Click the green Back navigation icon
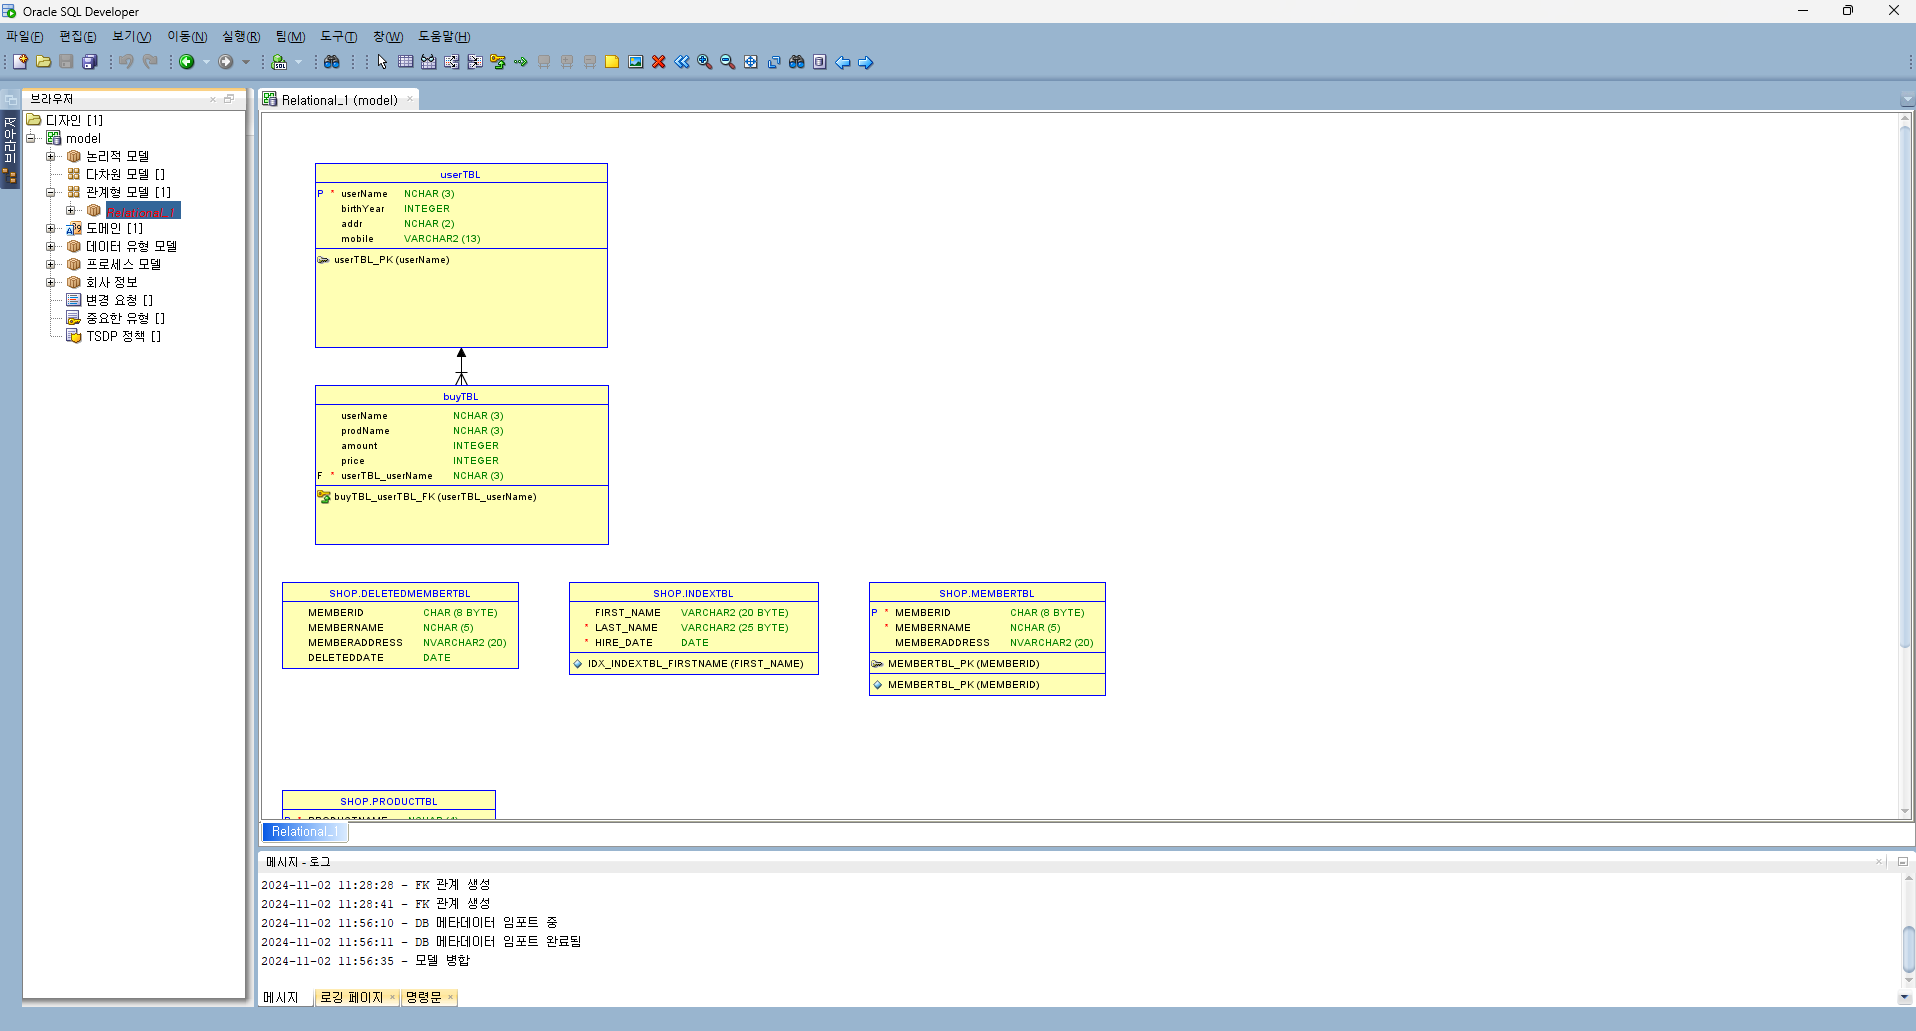1916x1031 pixels. [x=187, y=62]
